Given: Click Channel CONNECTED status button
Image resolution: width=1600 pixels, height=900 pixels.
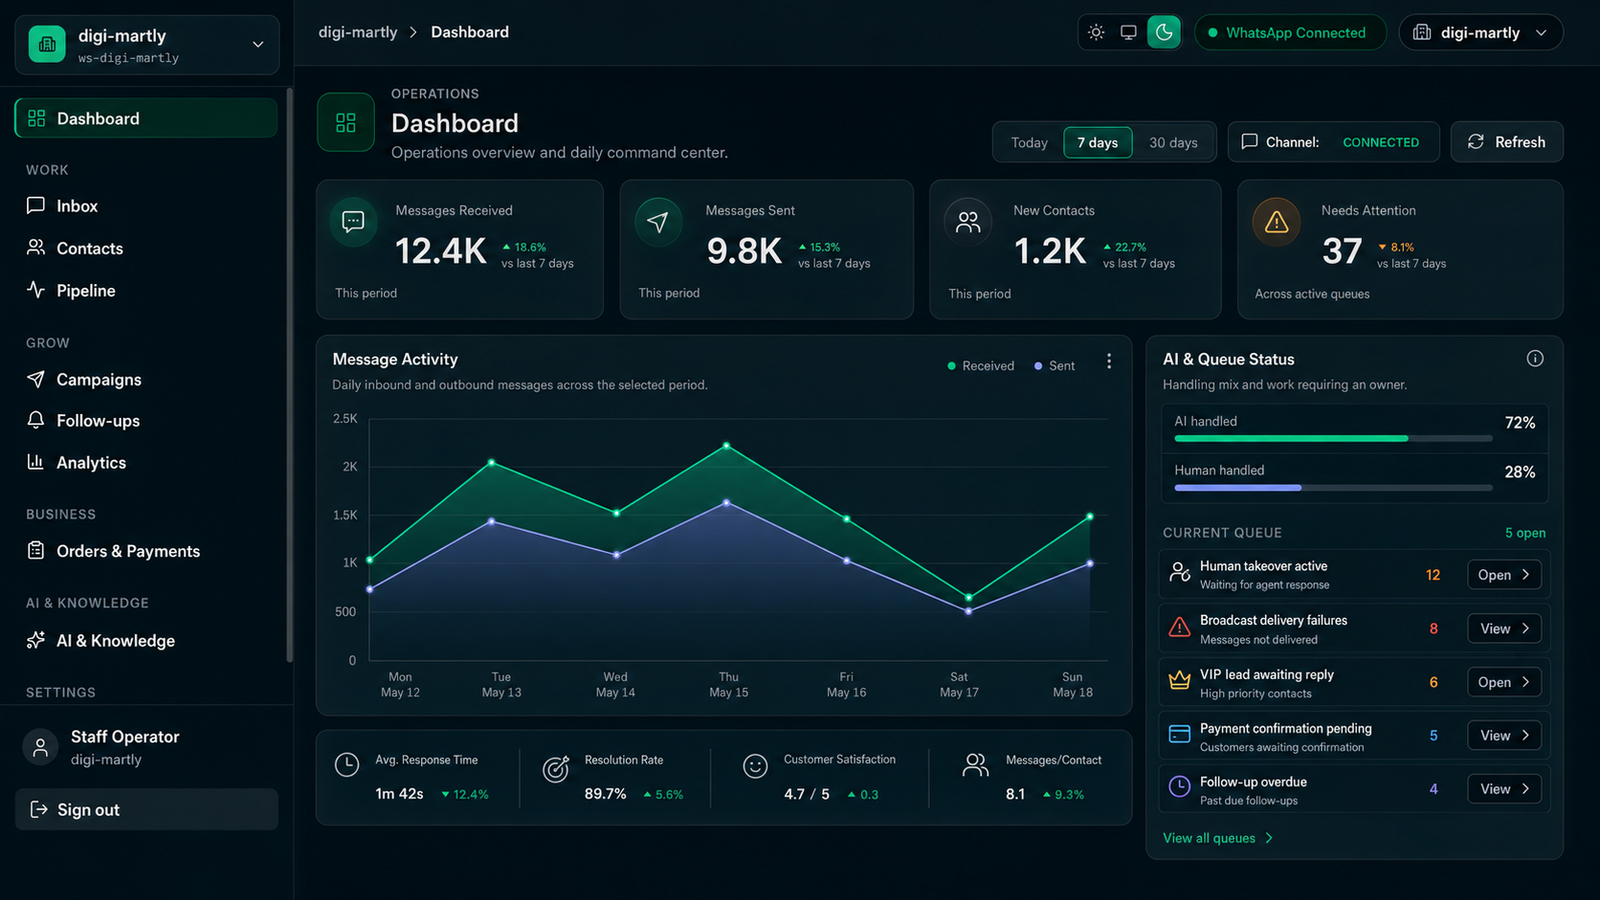Looking at the screenshot, I should pyautogui.click(x=1333, y=142).
